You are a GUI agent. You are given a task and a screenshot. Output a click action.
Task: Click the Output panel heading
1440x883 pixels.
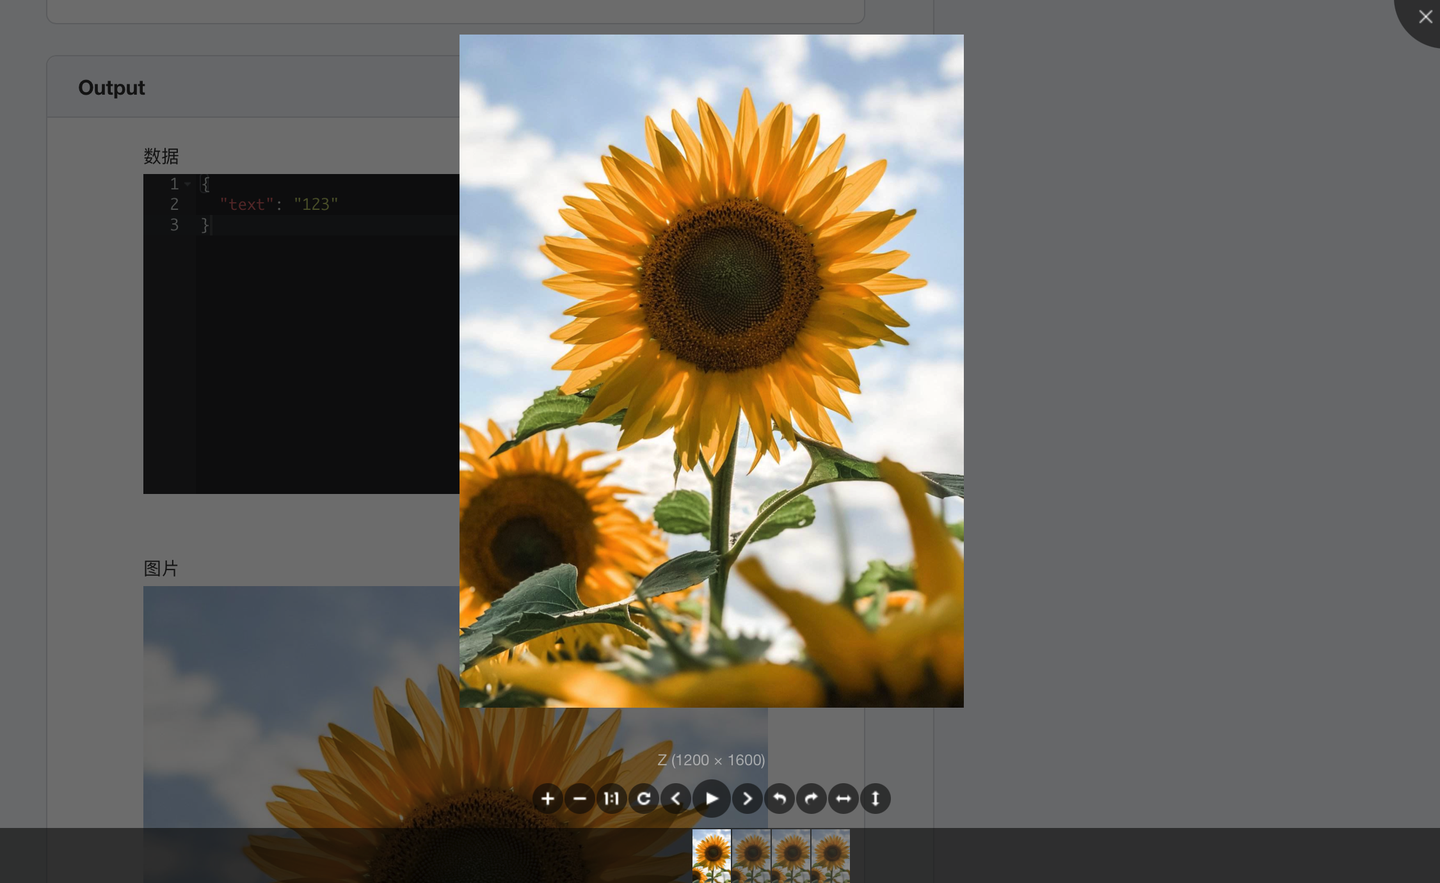pos(111,88)
